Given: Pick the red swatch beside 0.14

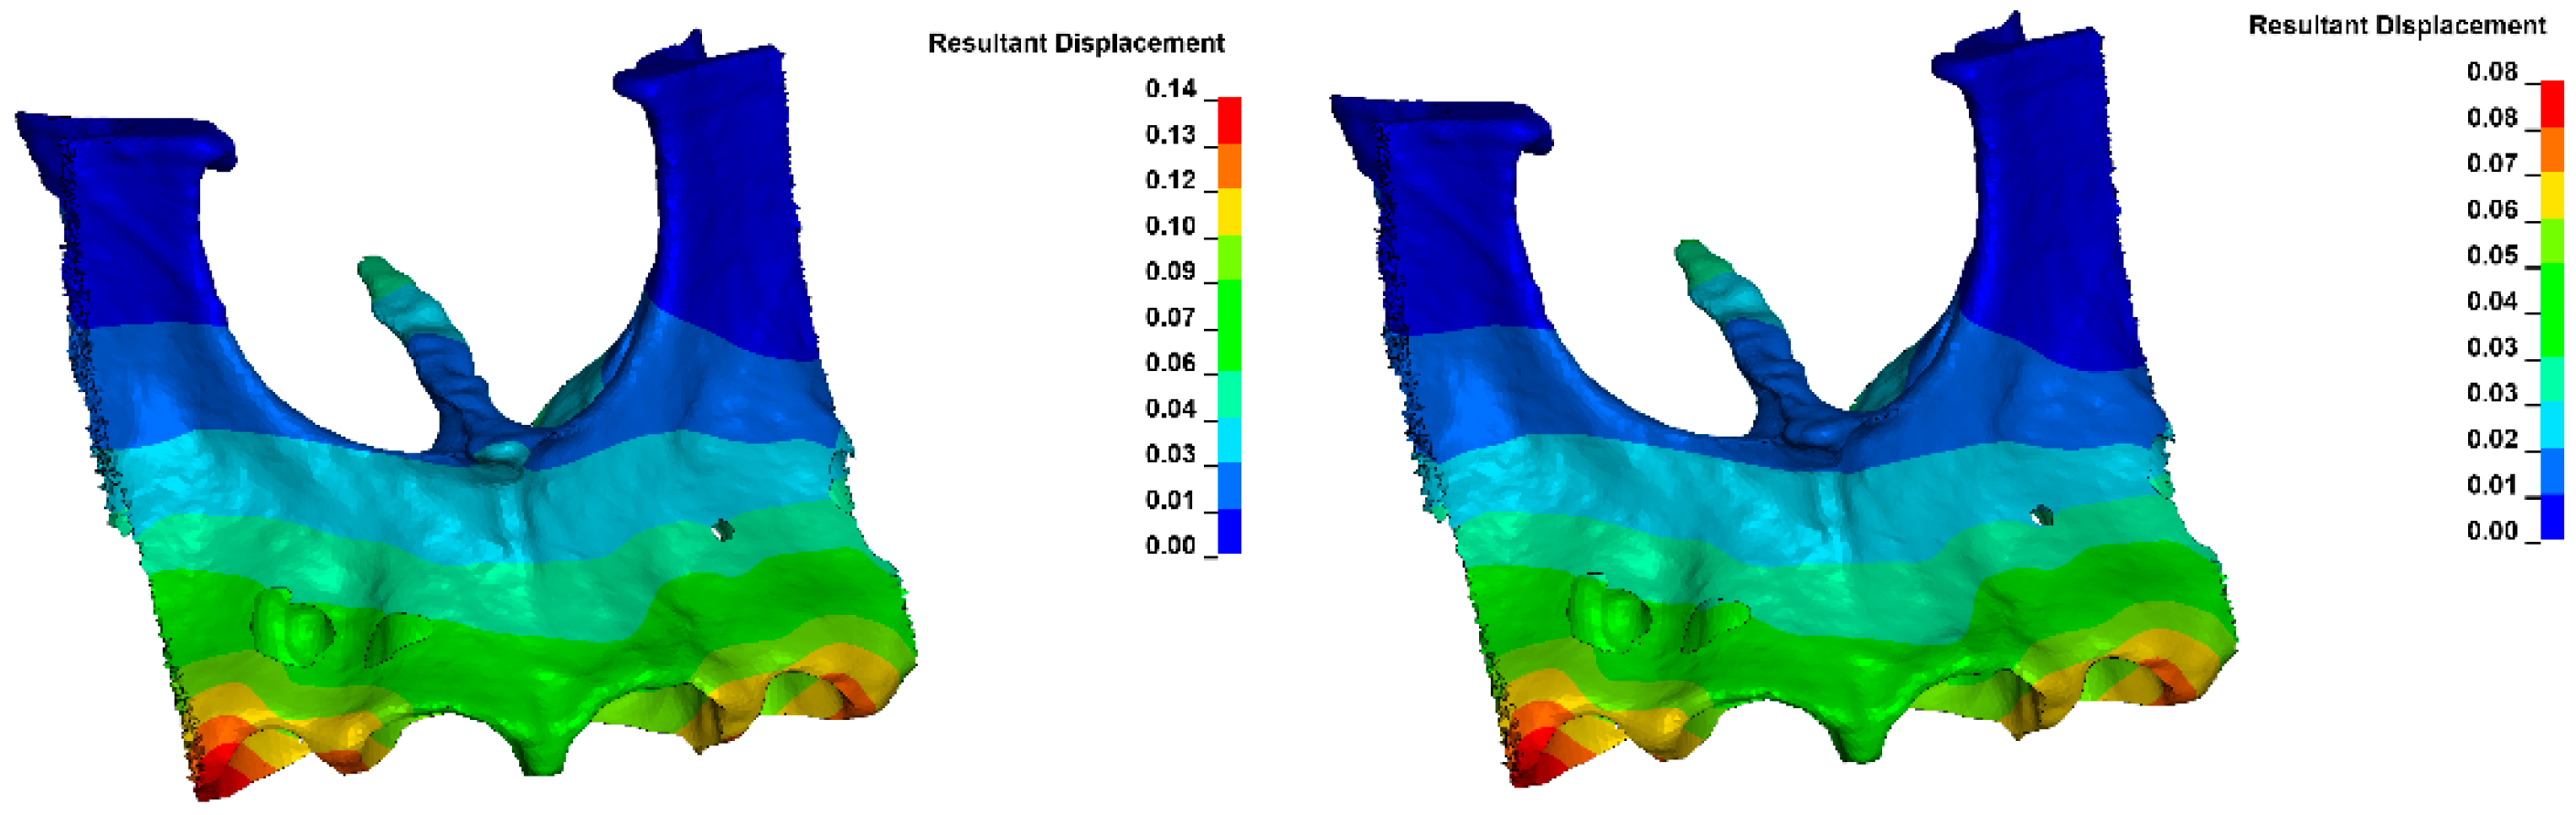Looking at the screenshot, I should 1229,121.
